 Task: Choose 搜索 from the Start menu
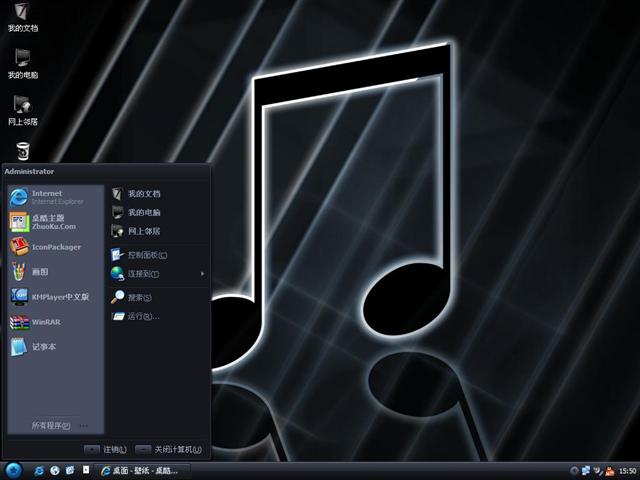pyautogui.click(x=138, y=297)
